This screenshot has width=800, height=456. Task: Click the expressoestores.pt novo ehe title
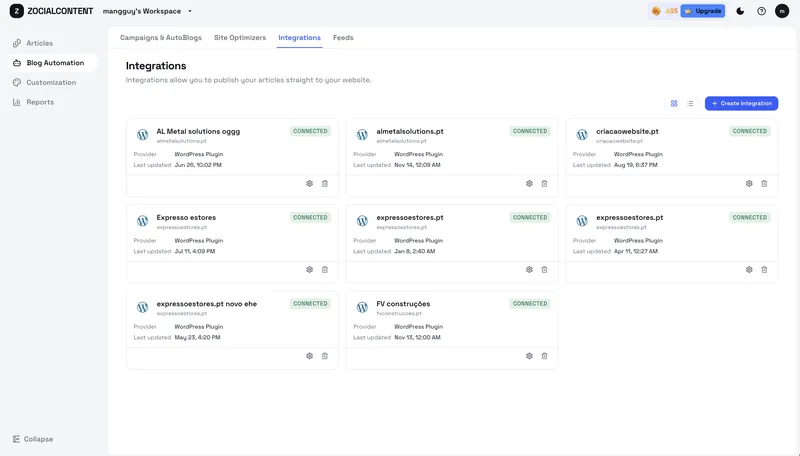click(207, 304)
